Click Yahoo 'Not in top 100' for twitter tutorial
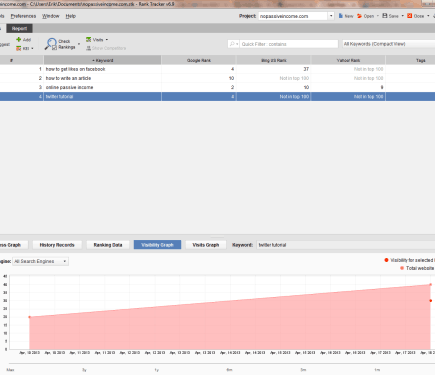Image resolution: width=435 pixels, height=375 pixels. [x=369, y=97]
